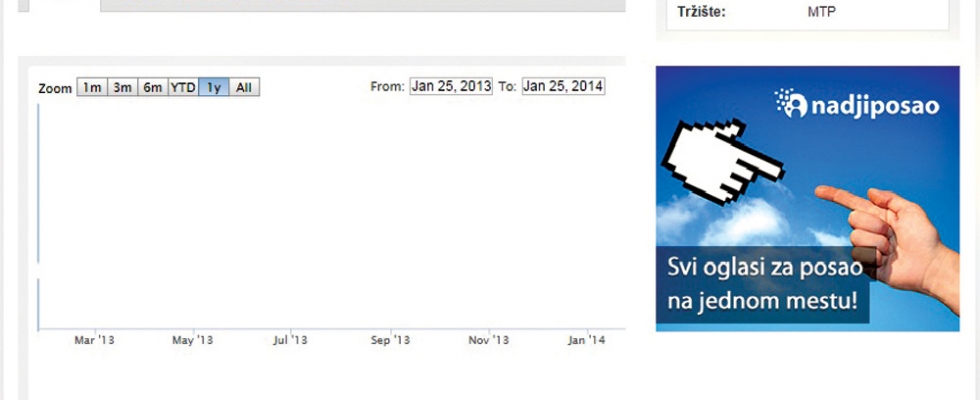Click the Sep '13 axis label
The width and height of the screenshot is (980, 400).
pos(390,341)
